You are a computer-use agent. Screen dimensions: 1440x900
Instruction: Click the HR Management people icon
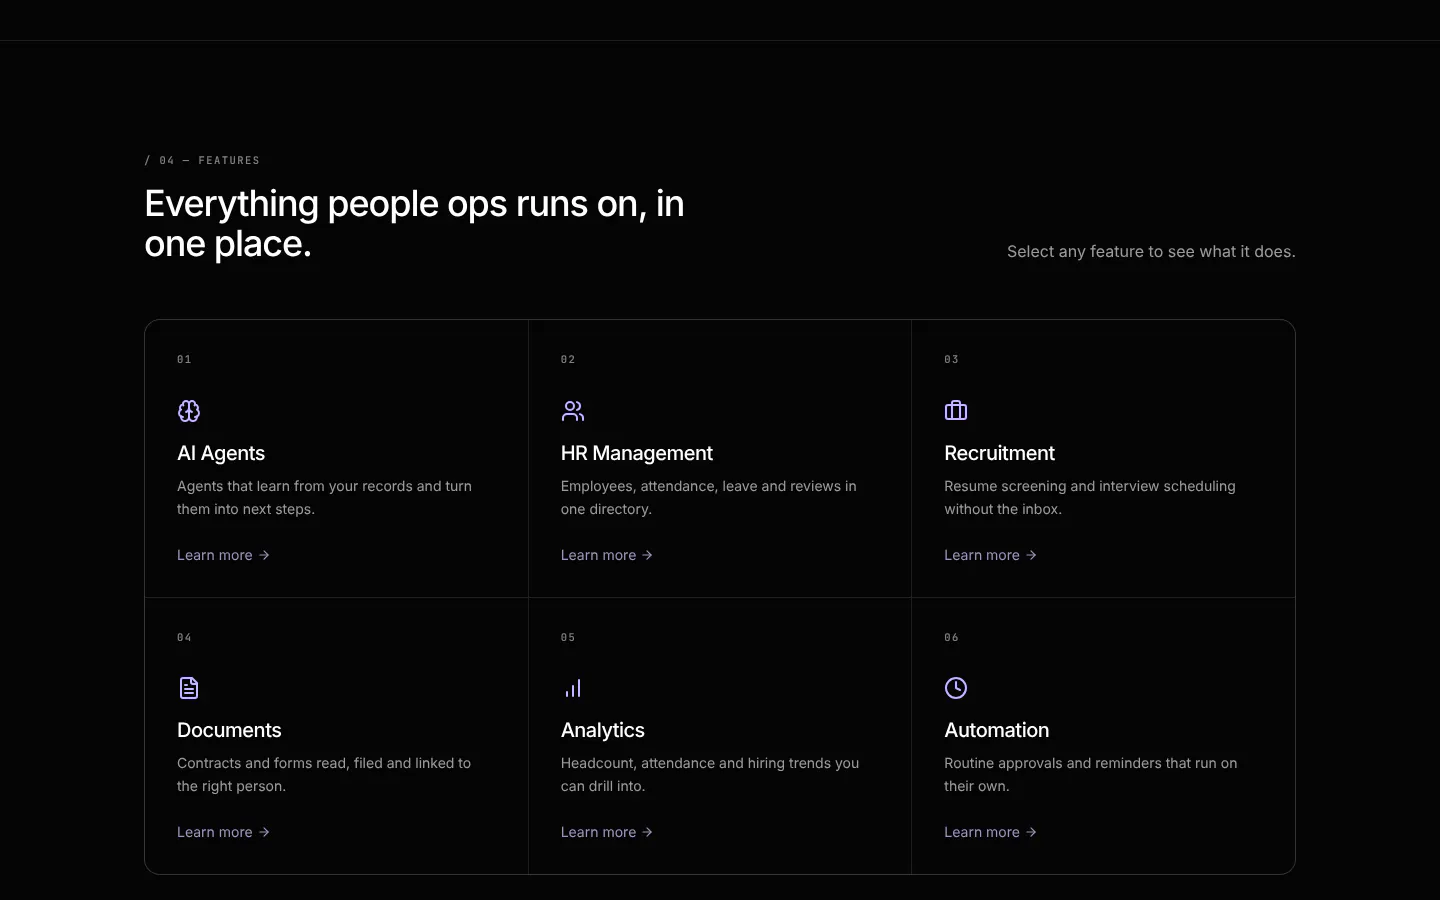click(x=573, y=411)
